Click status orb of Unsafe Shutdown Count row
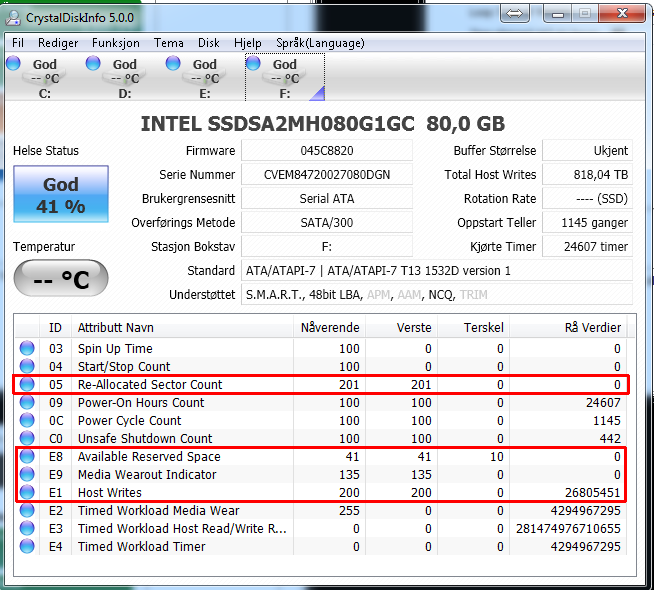This screenshot has width=654, height=590. pyautogui.click(x=27, y=438)
